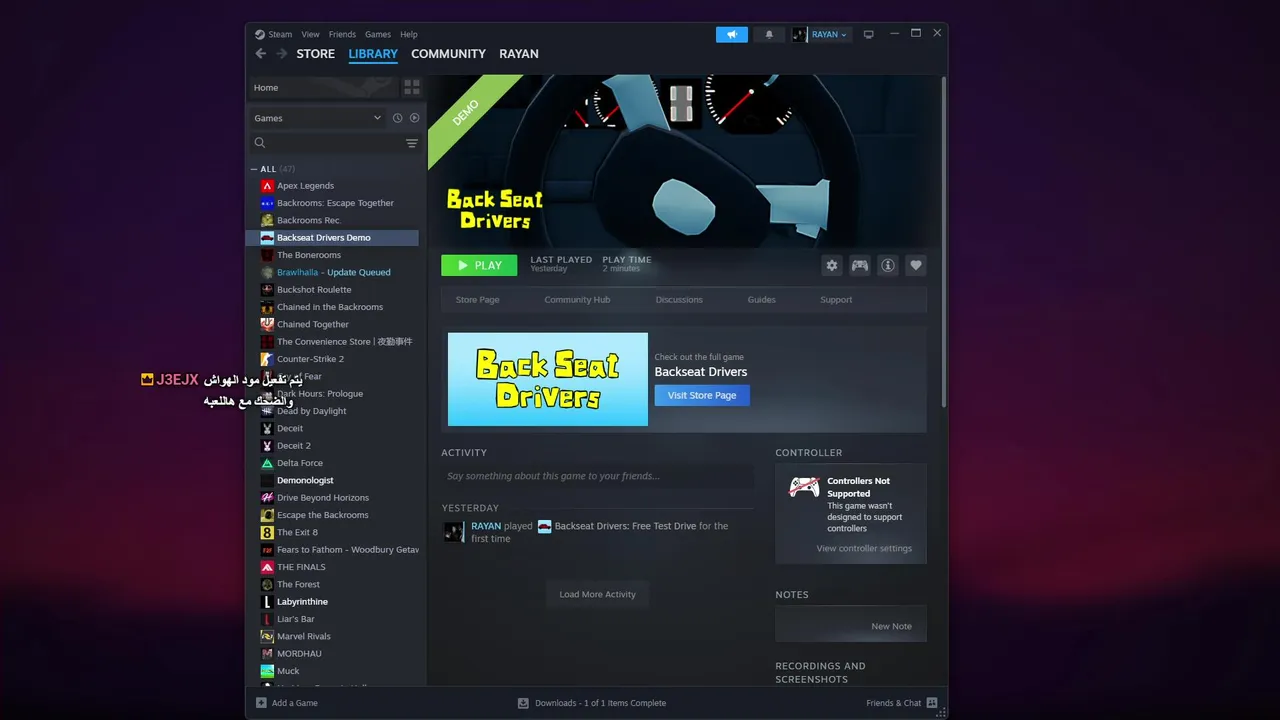1280x720 pixels.
Task: Click the Muck game icon
Action: coord(267,671)
